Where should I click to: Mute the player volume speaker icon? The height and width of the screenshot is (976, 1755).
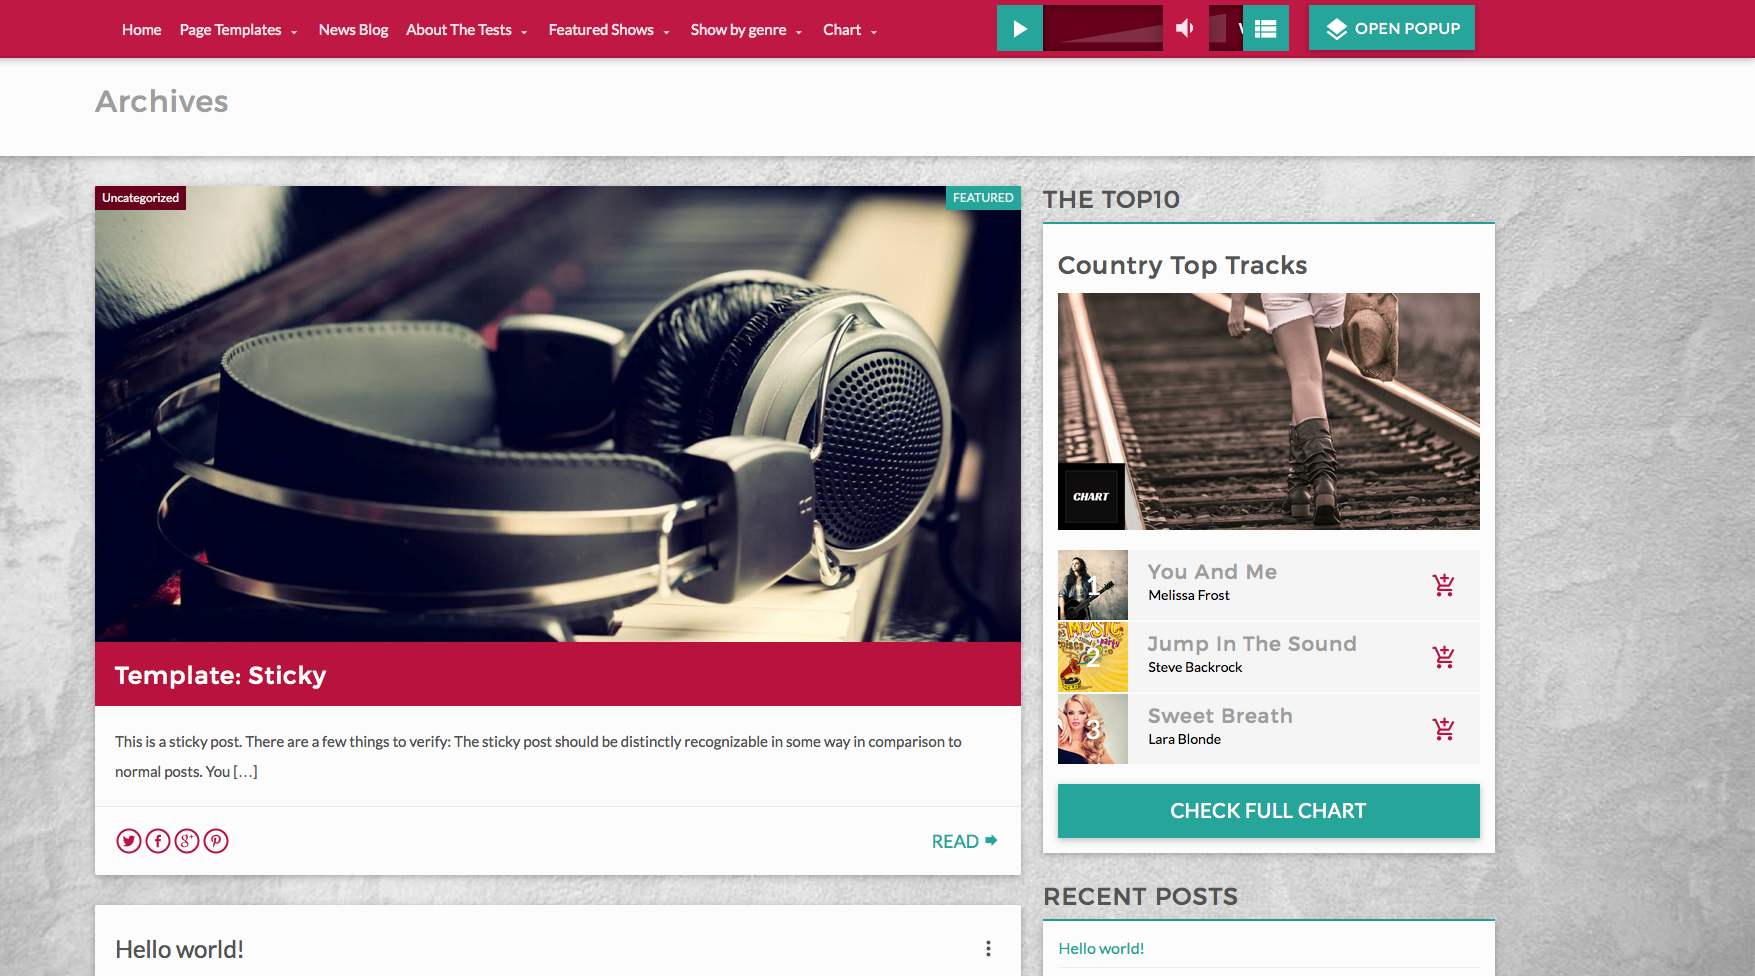click(x=1185, y=28)
